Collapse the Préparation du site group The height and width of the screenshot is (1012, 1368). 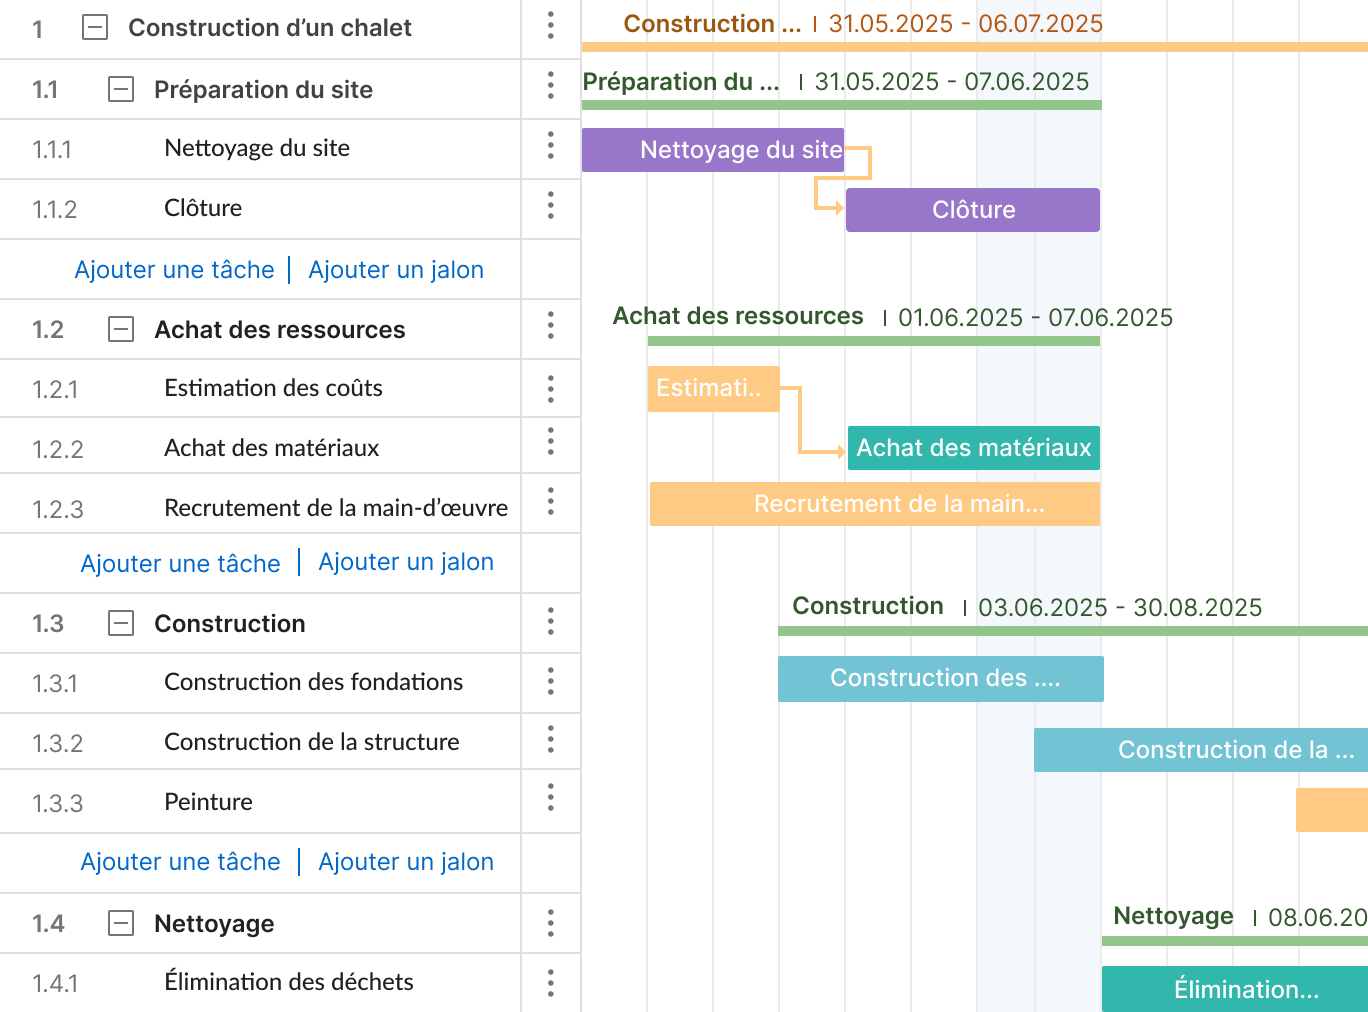121,90
